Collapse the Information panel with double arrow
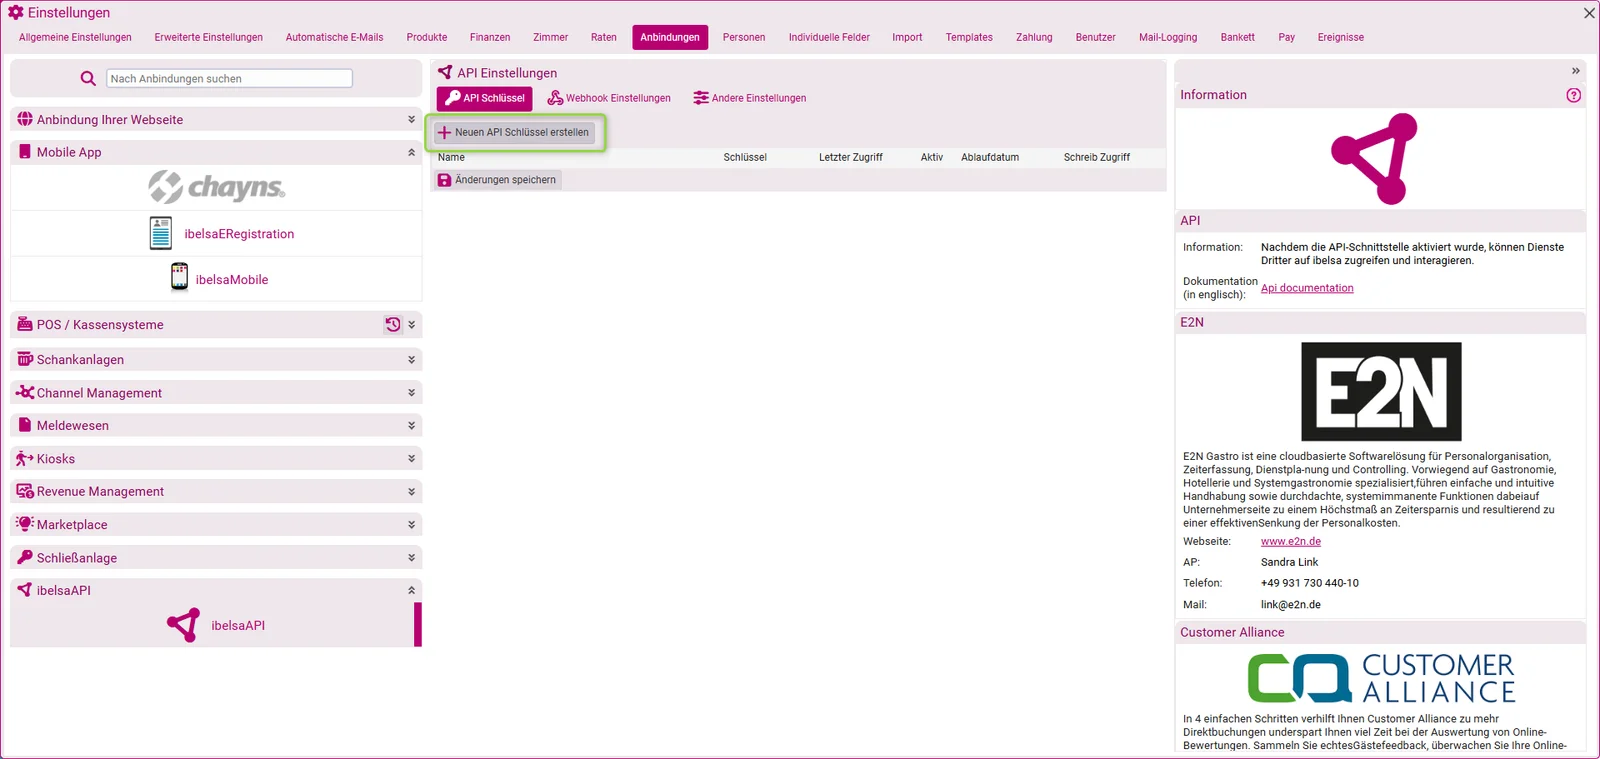 (x=1575, y=71)
